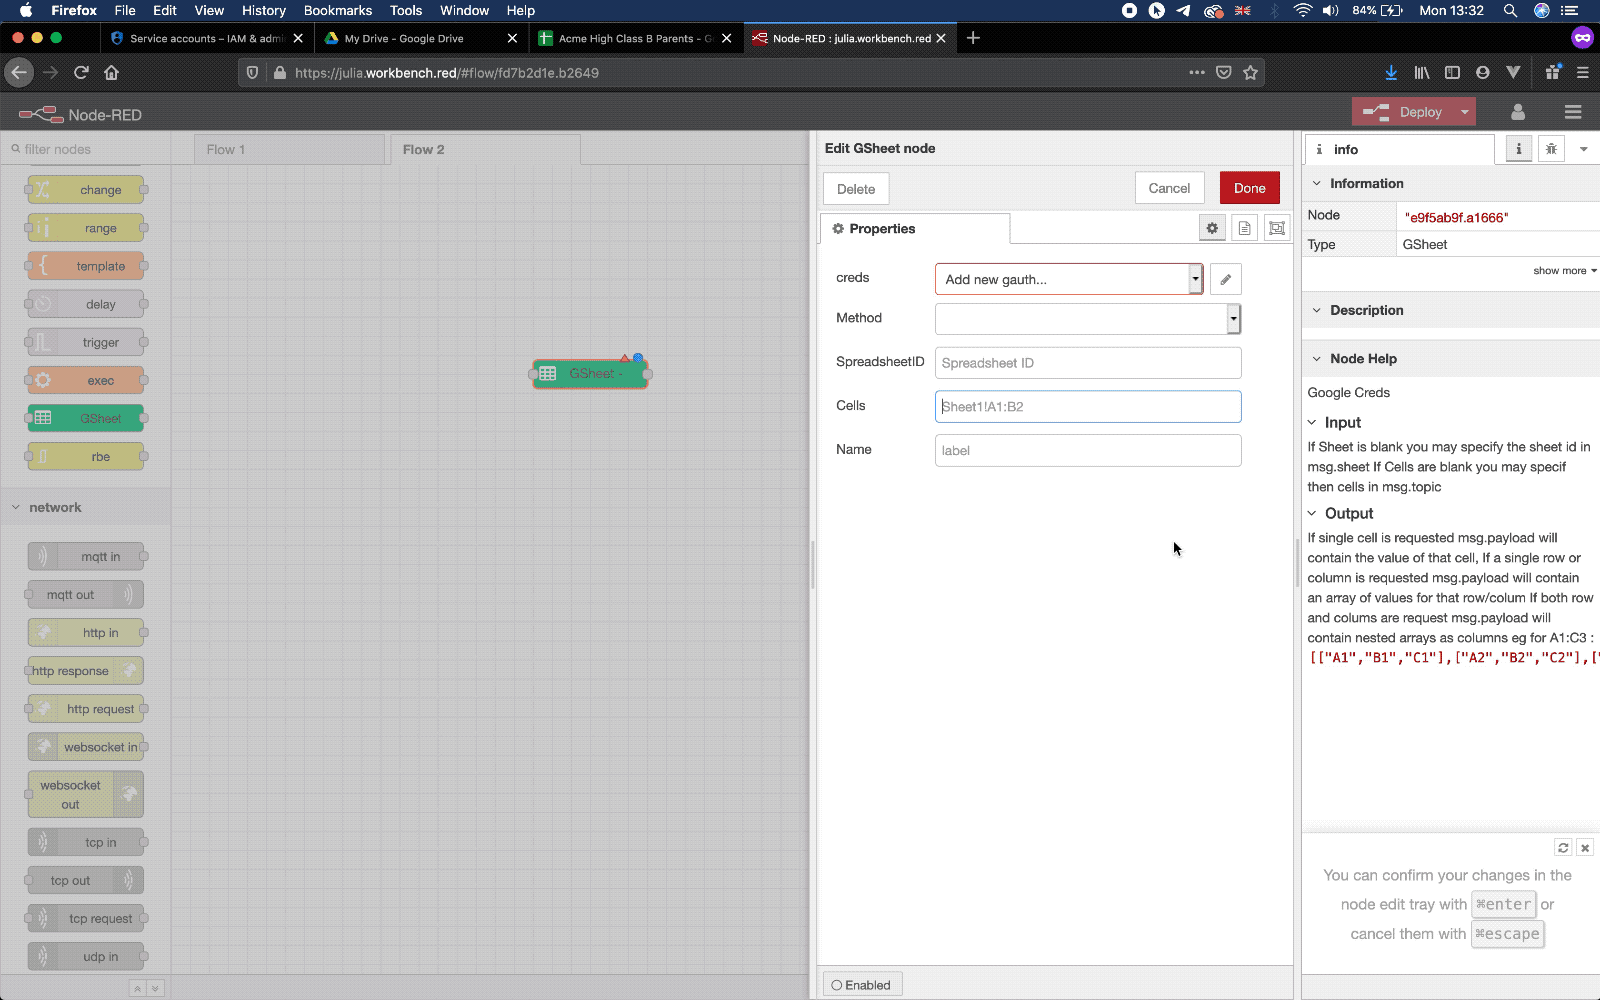The image size is (1600, 1000).
Task: Select the trigger node in palette
Action: tap(86, 342)
